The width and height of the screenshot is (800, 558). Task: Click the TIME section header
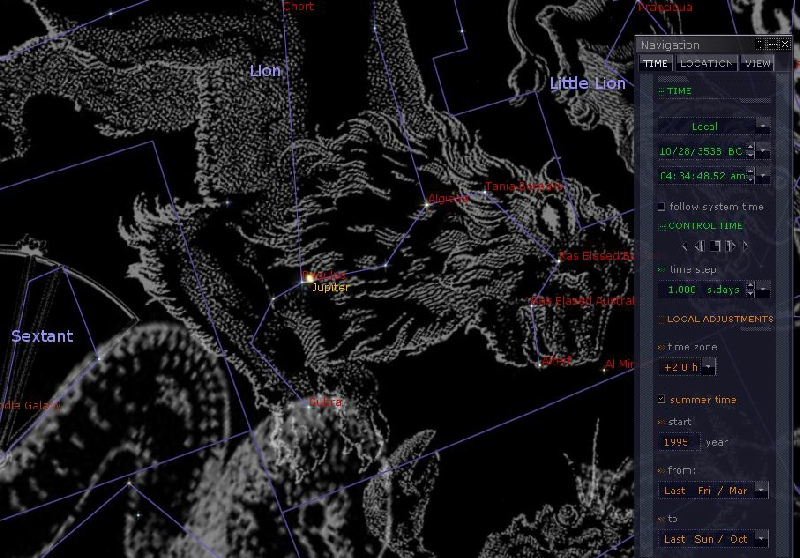point(674,91)
